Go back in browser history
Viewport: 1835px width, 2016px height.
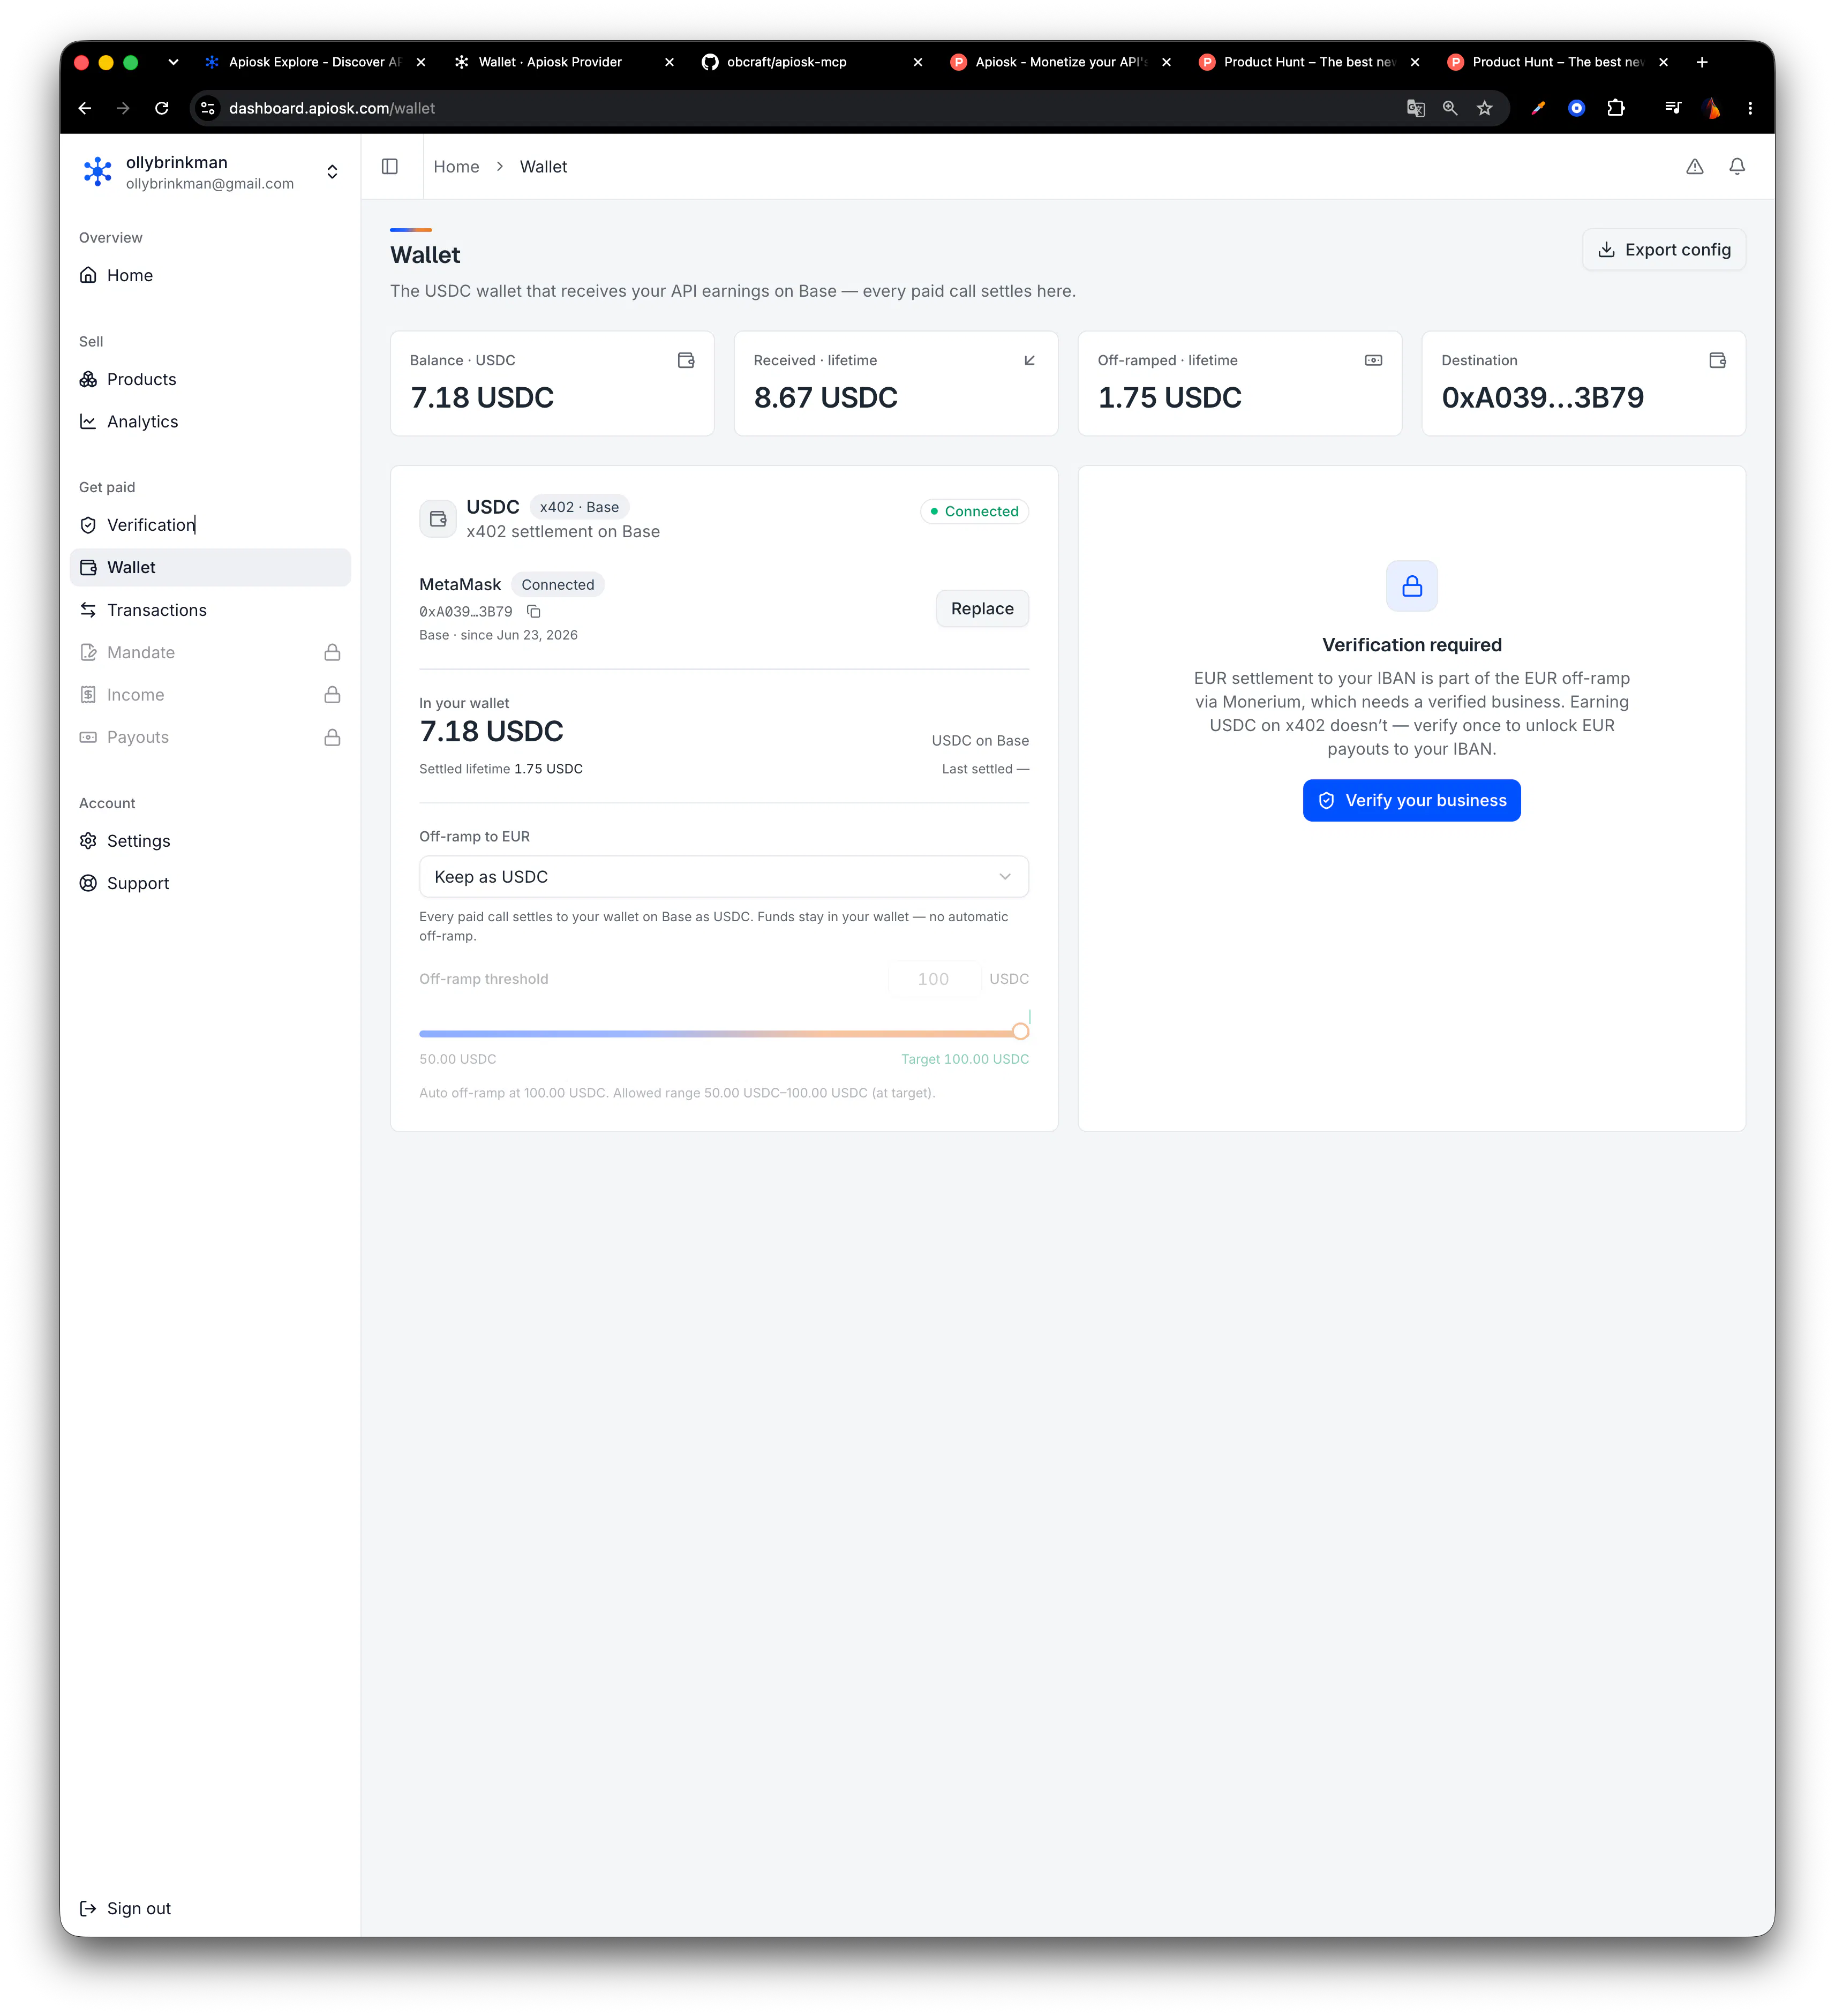85,108
